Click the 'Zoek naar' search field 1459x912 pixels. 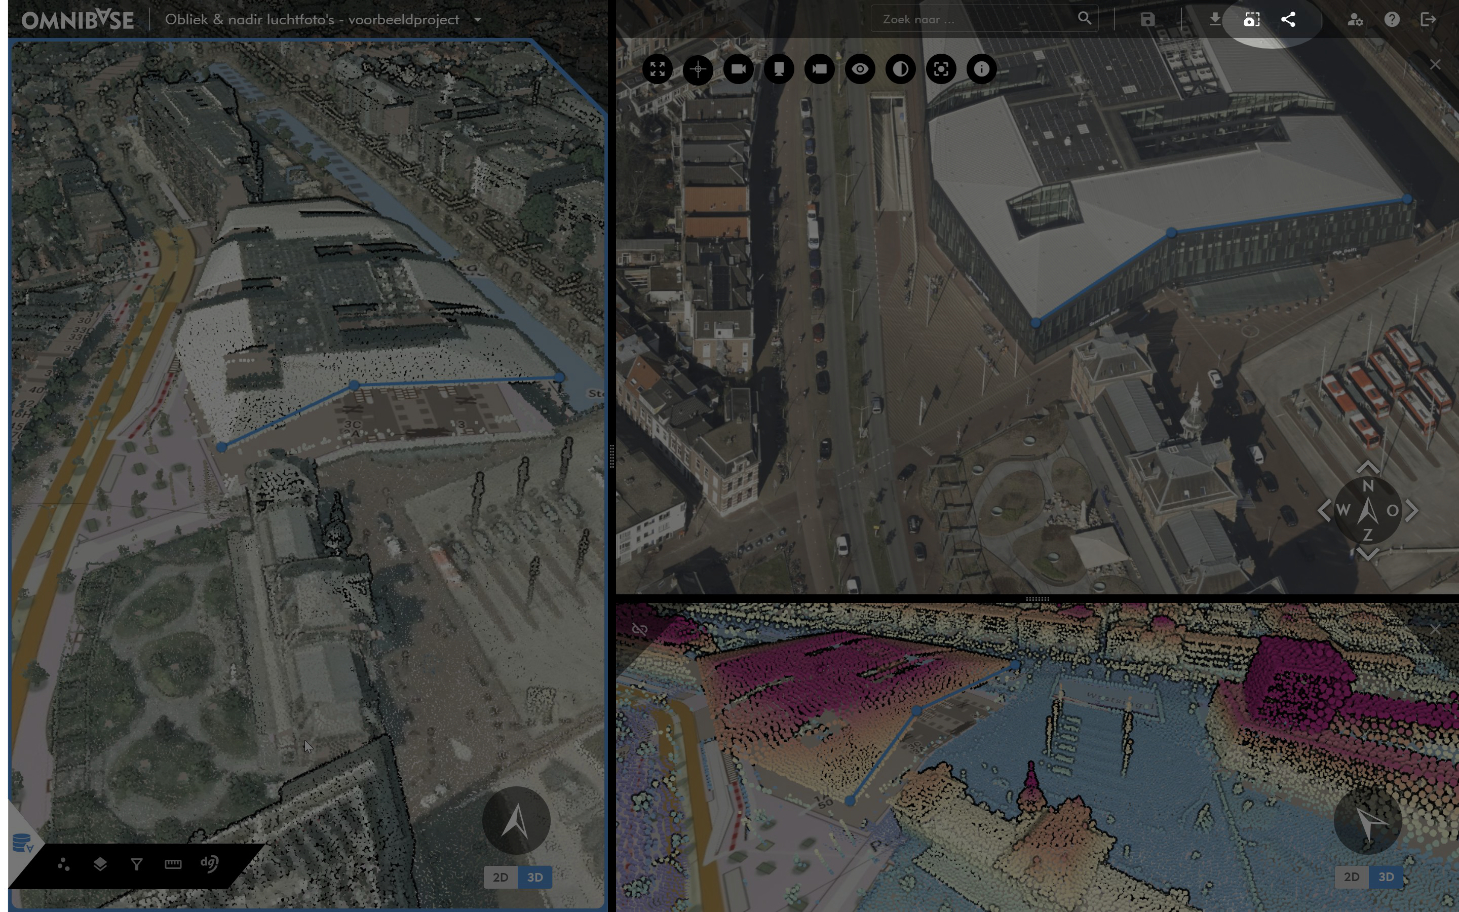point(975,19)
